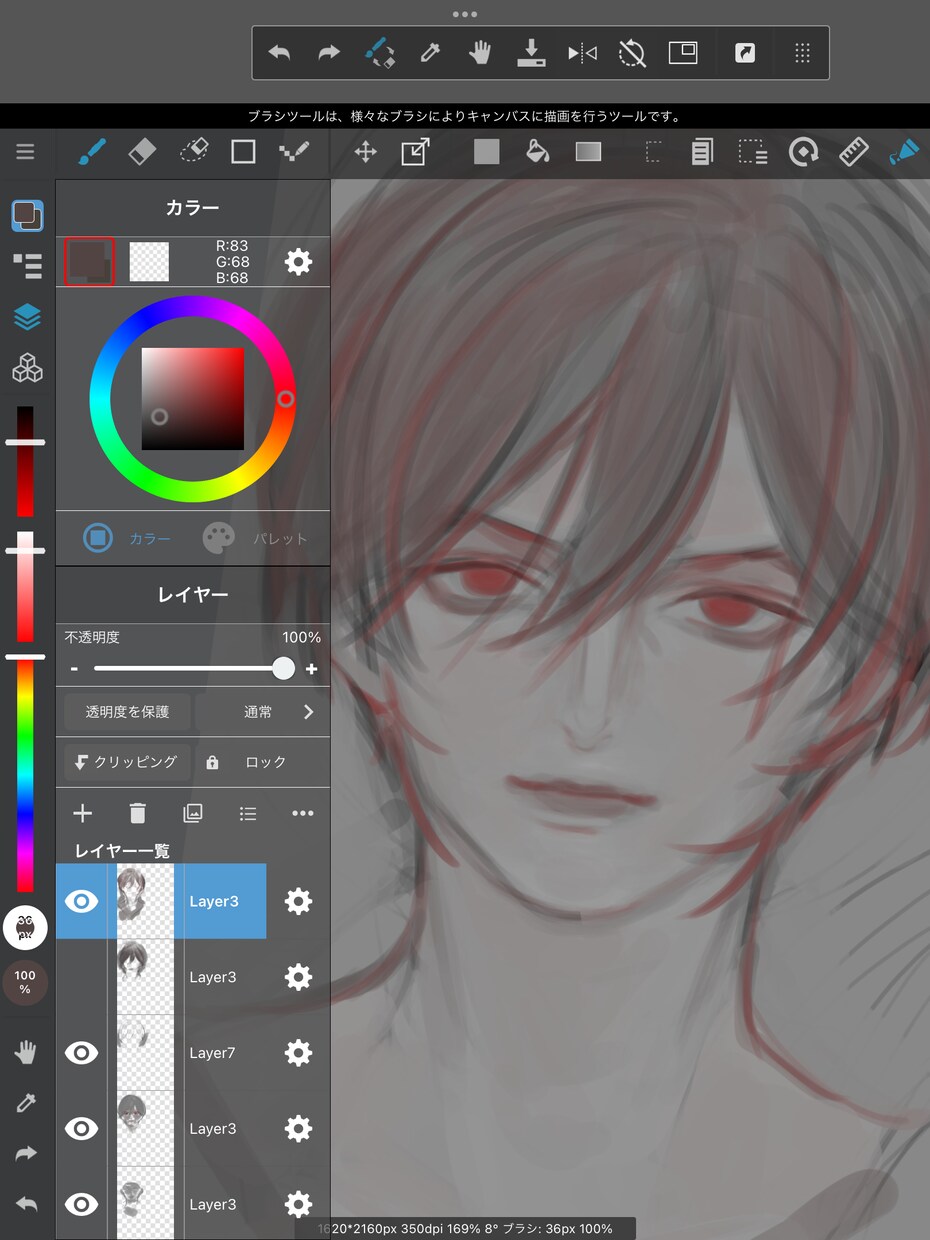
Task: Decrease layer opacity with the minus button
Action: click(x=74, y=669)
